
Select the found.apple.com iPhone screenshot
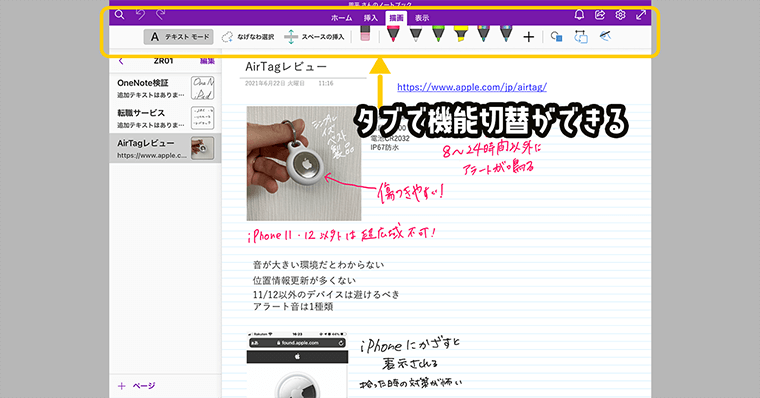297,365
